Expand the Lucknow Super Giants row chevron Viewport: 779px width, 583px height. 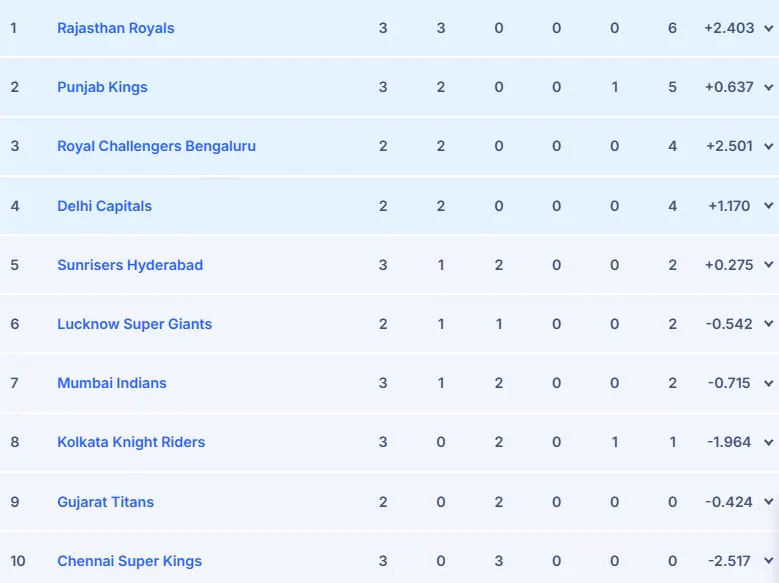768,325
